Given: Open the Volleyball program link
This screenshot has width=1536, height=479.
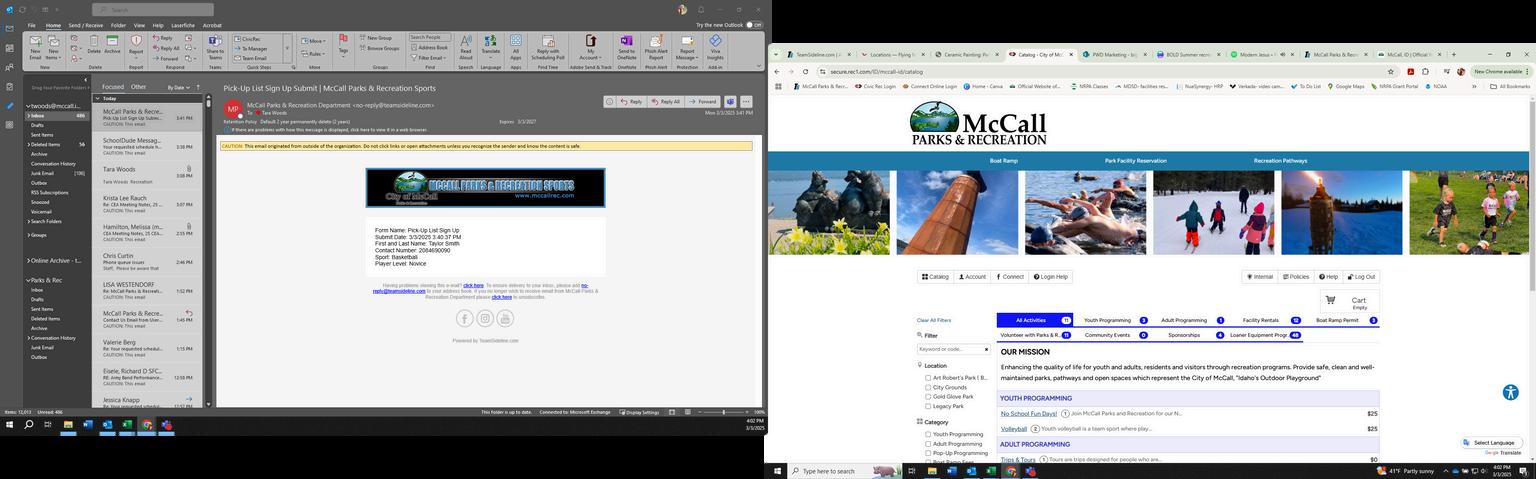Looking at the screenshot, I should coord(1014,429).
